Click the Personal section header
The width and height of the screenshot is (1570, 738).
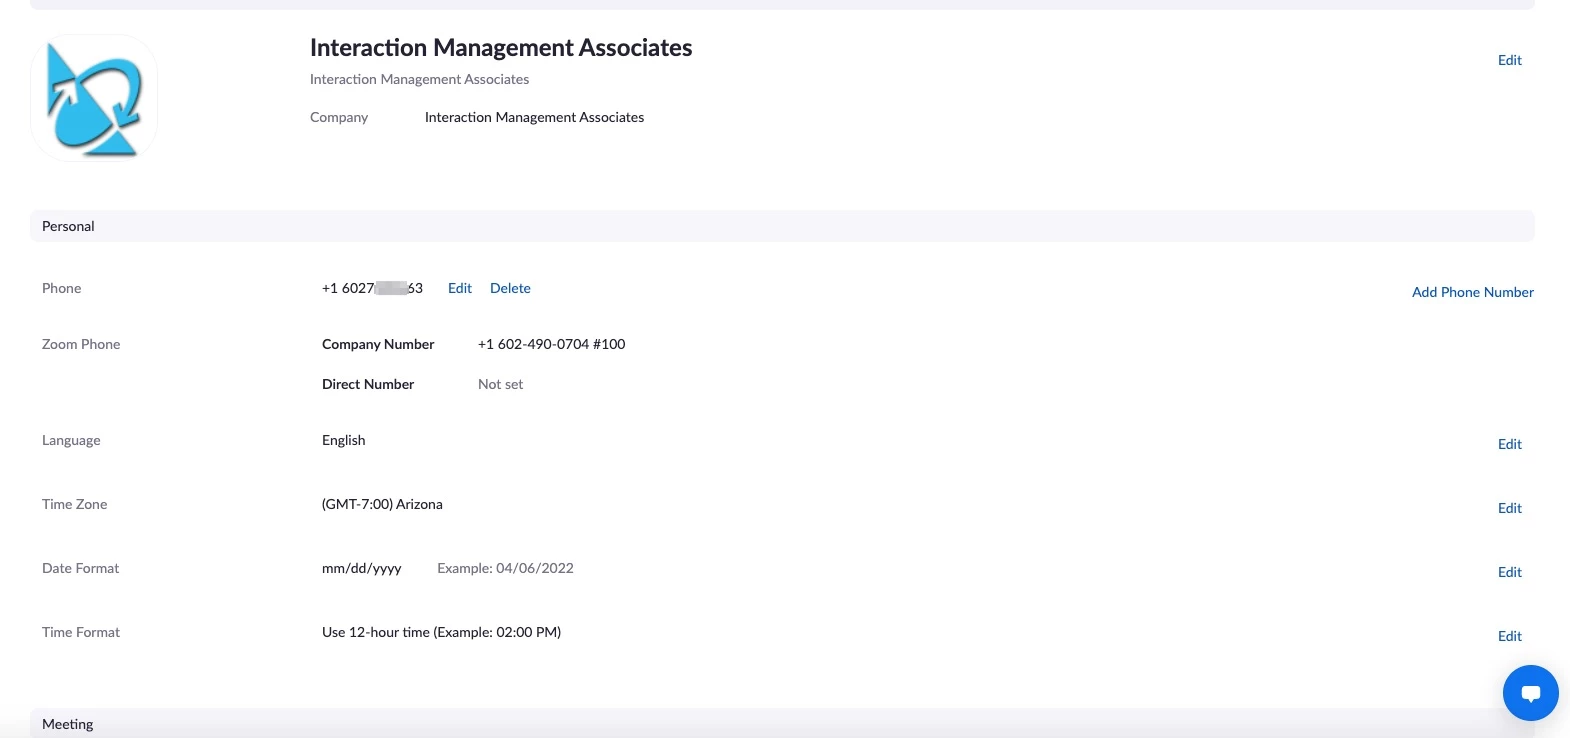[782, 226]
